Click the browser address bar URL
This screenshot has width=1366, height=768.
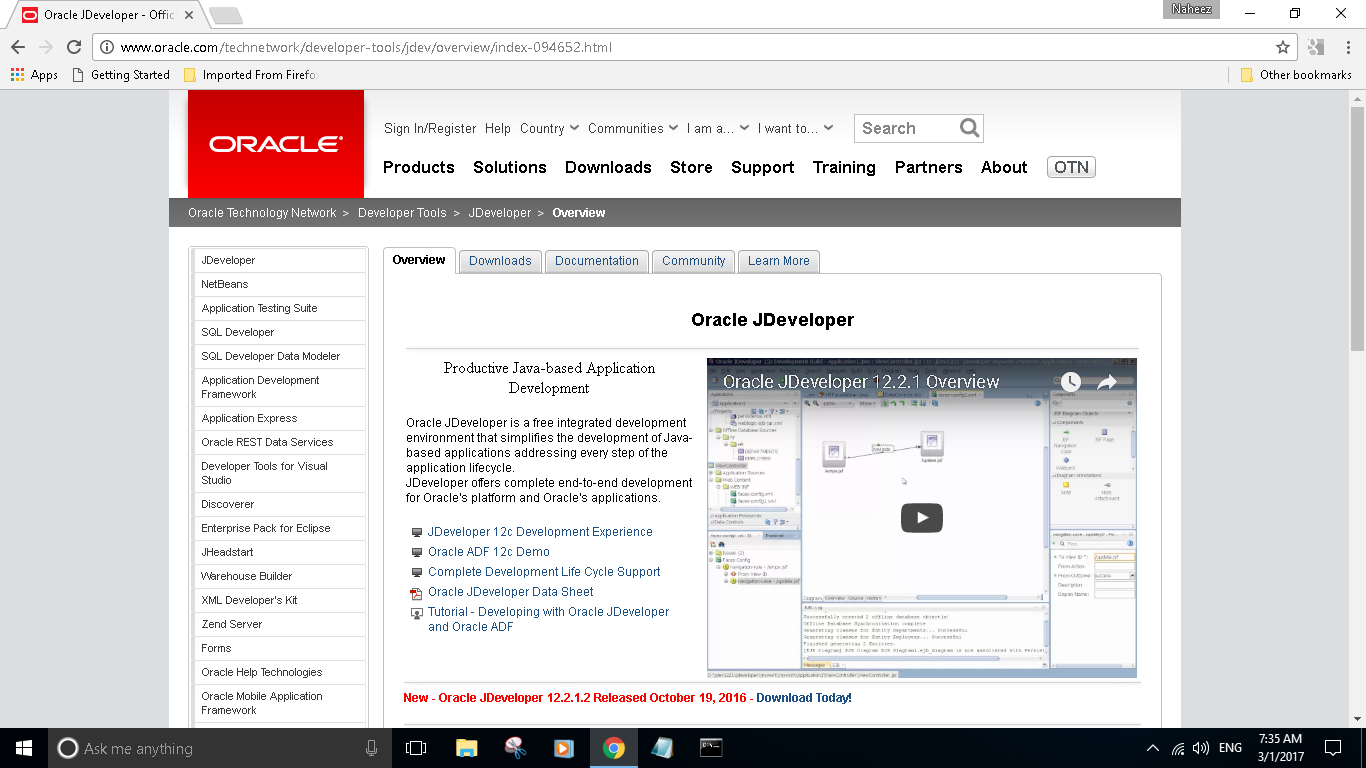click(366, 47)
